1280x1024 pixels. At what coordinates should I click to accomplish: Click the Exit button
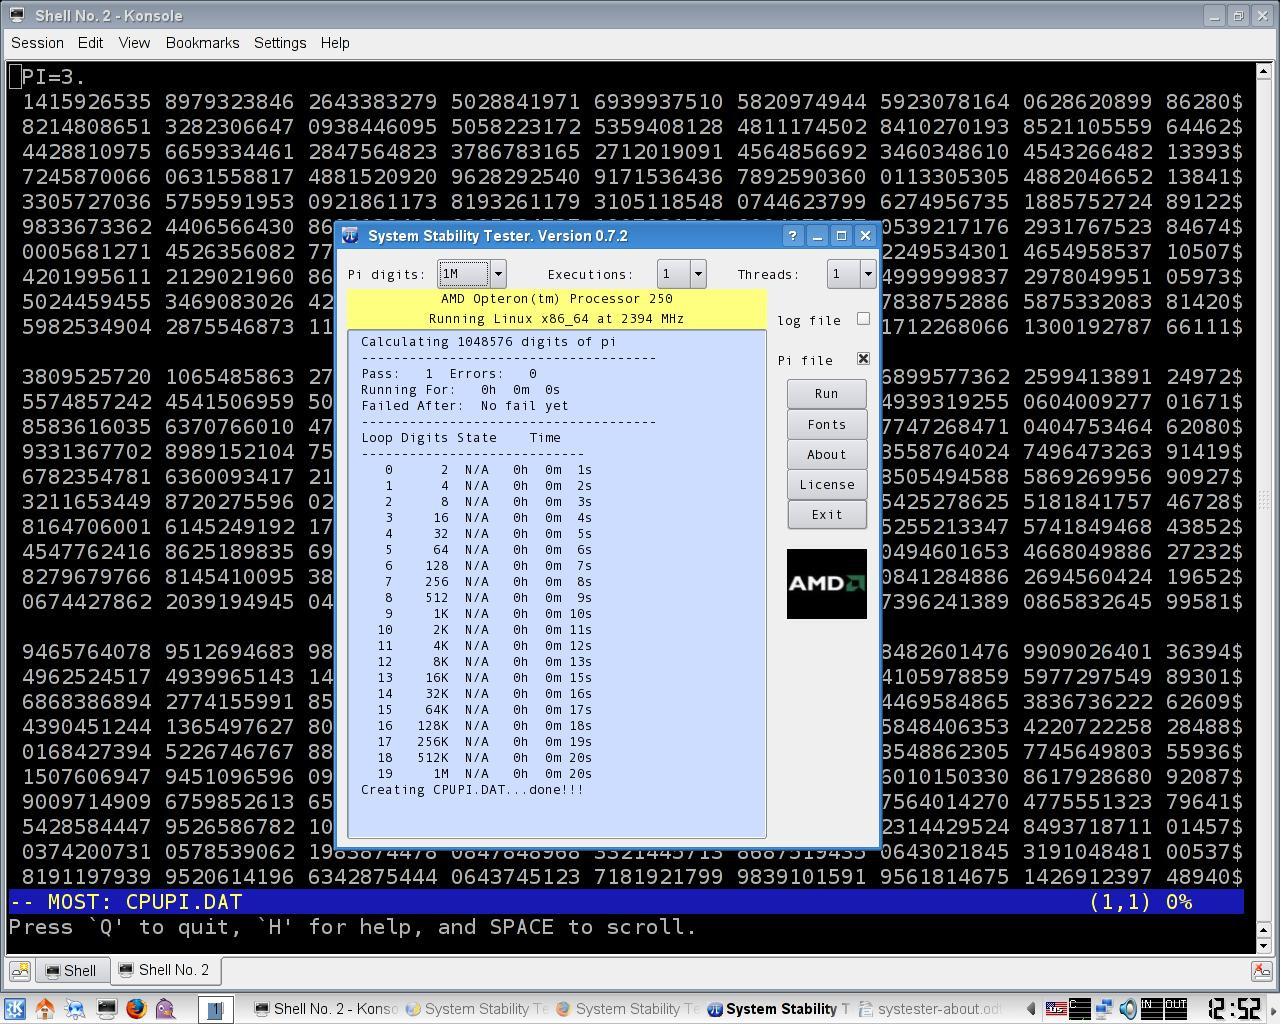click(x=826, y=514)
